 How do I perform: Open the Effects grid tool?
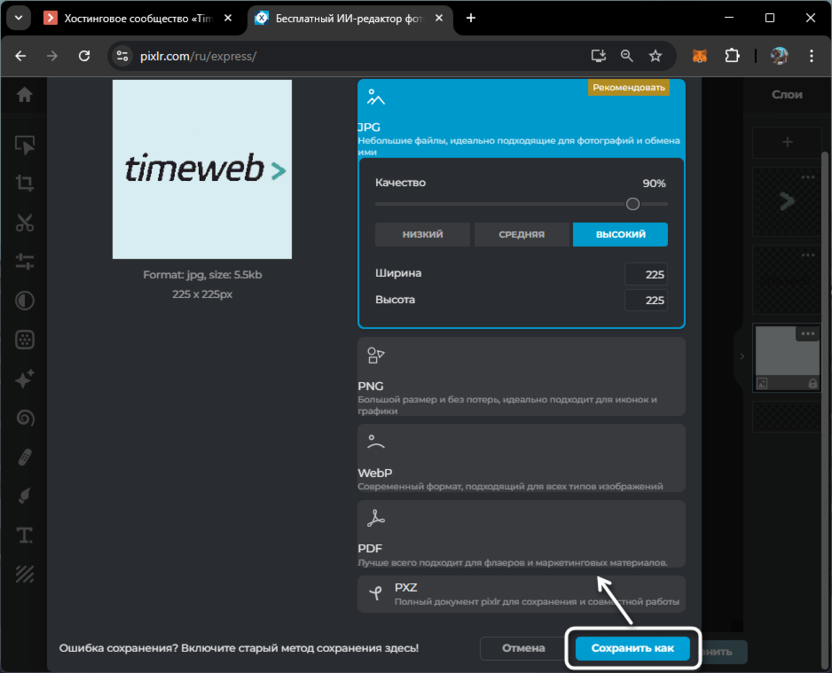click(x=24, y=340)
